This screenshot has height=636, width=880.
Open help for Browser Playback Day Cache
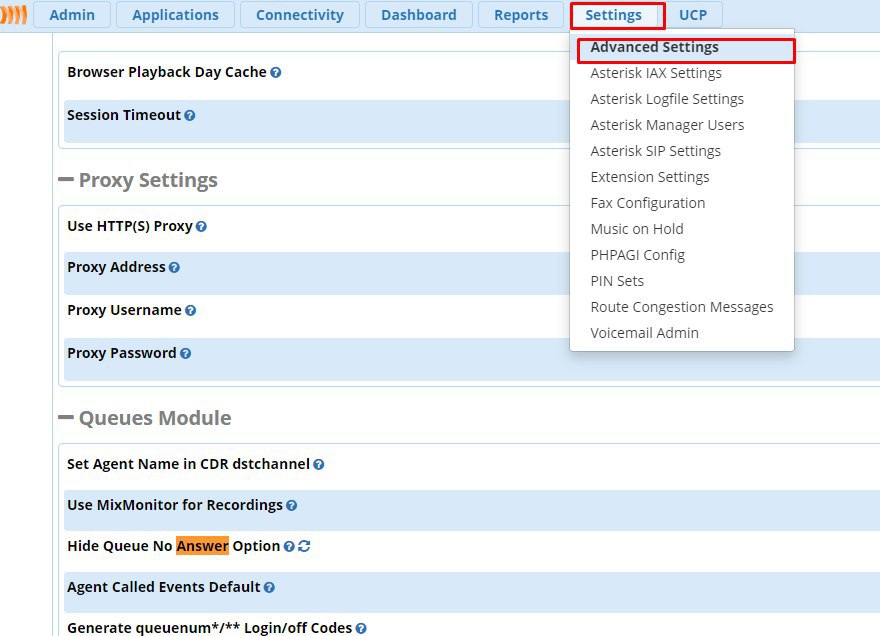click(276, 72)
